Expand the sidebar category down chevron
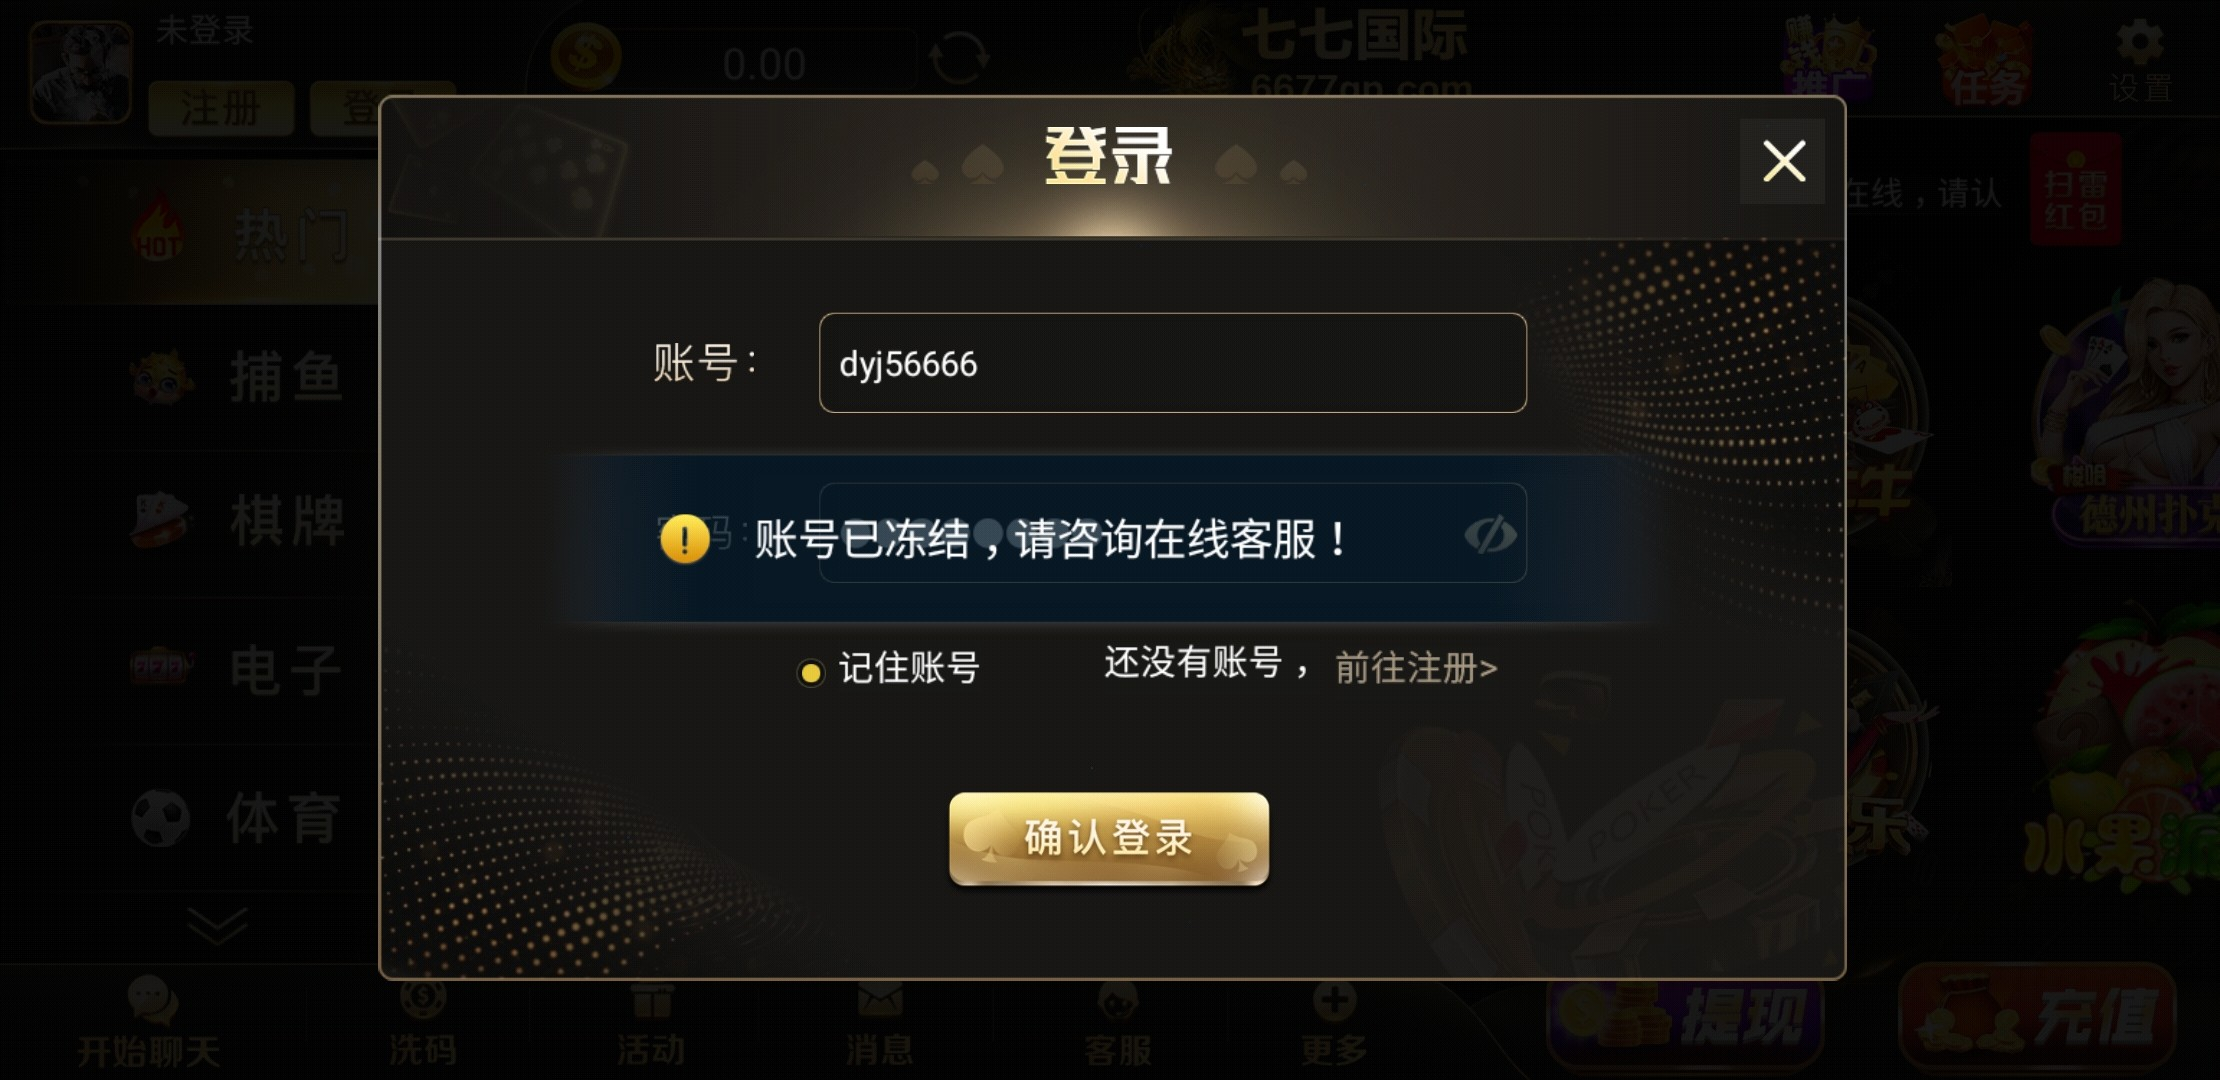This screenshot has height=1080, width=2220. coord(217,925)
